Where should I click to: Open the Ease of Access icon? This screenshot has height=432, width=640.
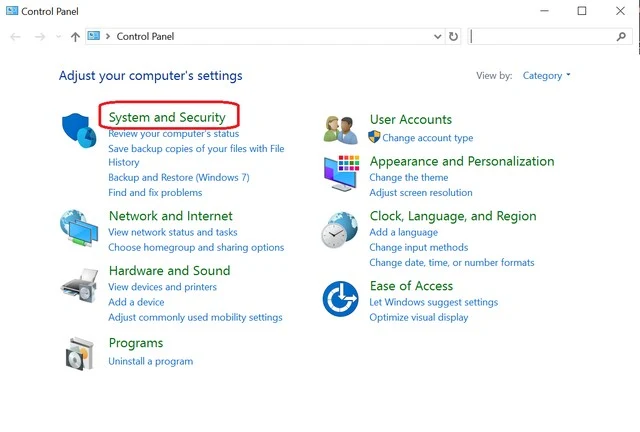point(340,298)
